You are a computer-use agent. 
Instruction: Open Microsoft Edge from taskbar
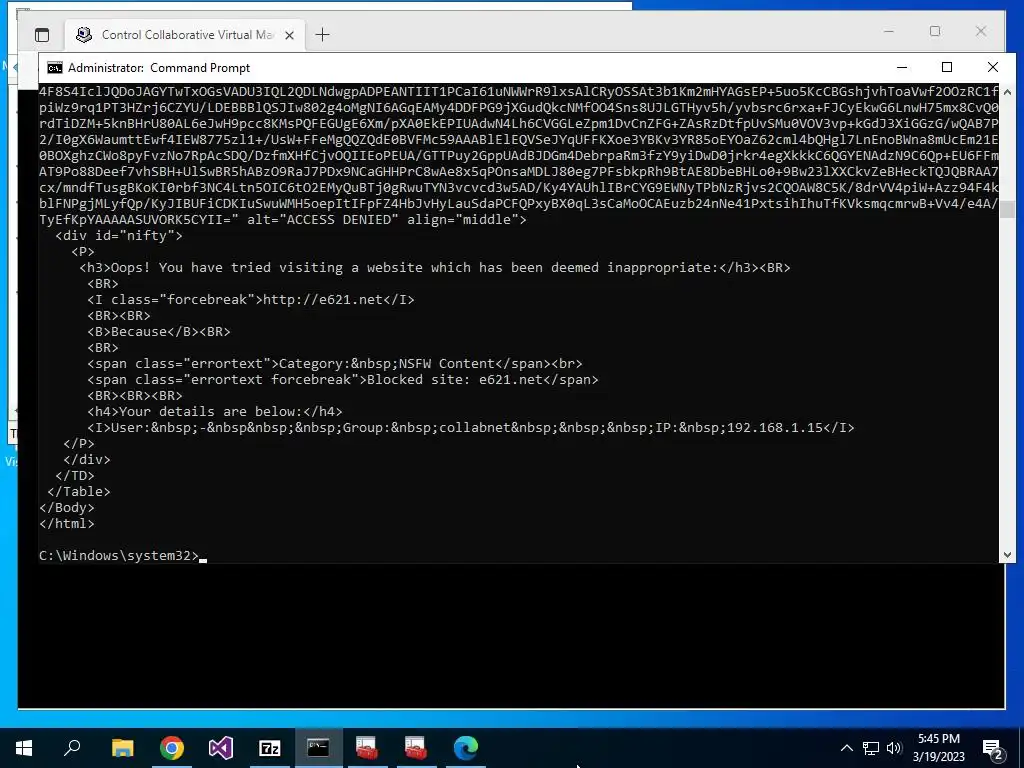466,748
